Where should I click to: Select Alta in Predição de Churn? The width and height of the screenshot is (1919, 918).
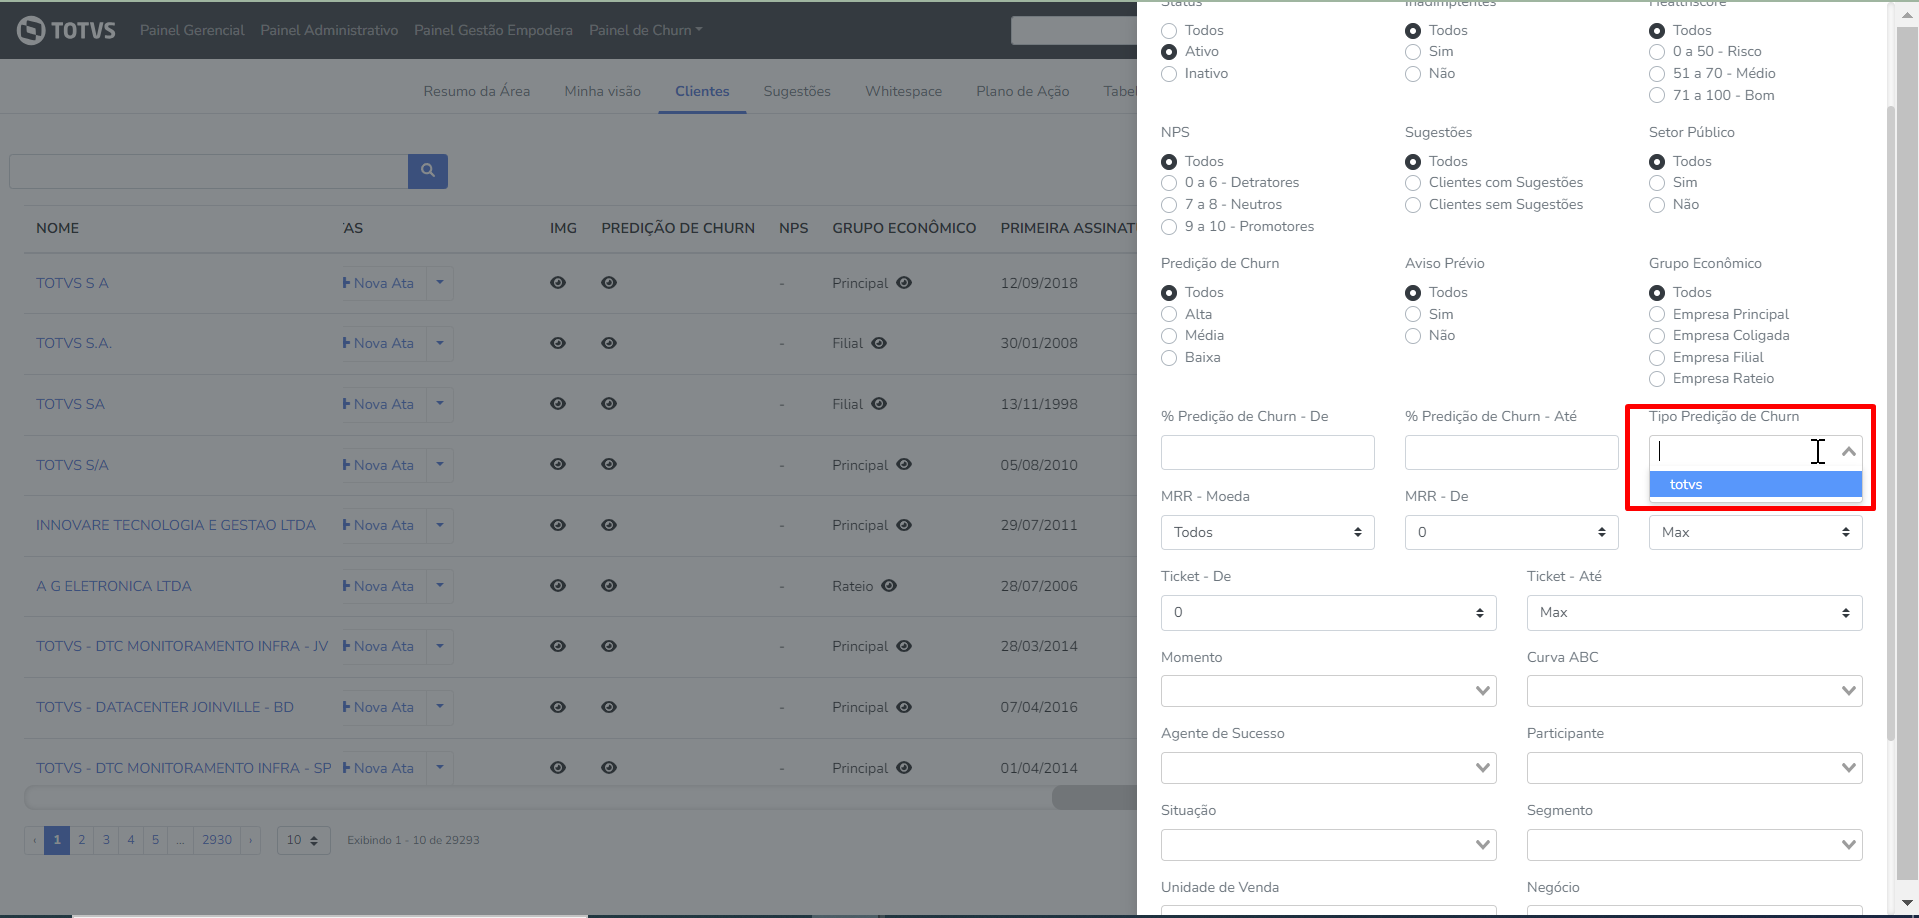pyautogui.click(x=1169, y=314)
